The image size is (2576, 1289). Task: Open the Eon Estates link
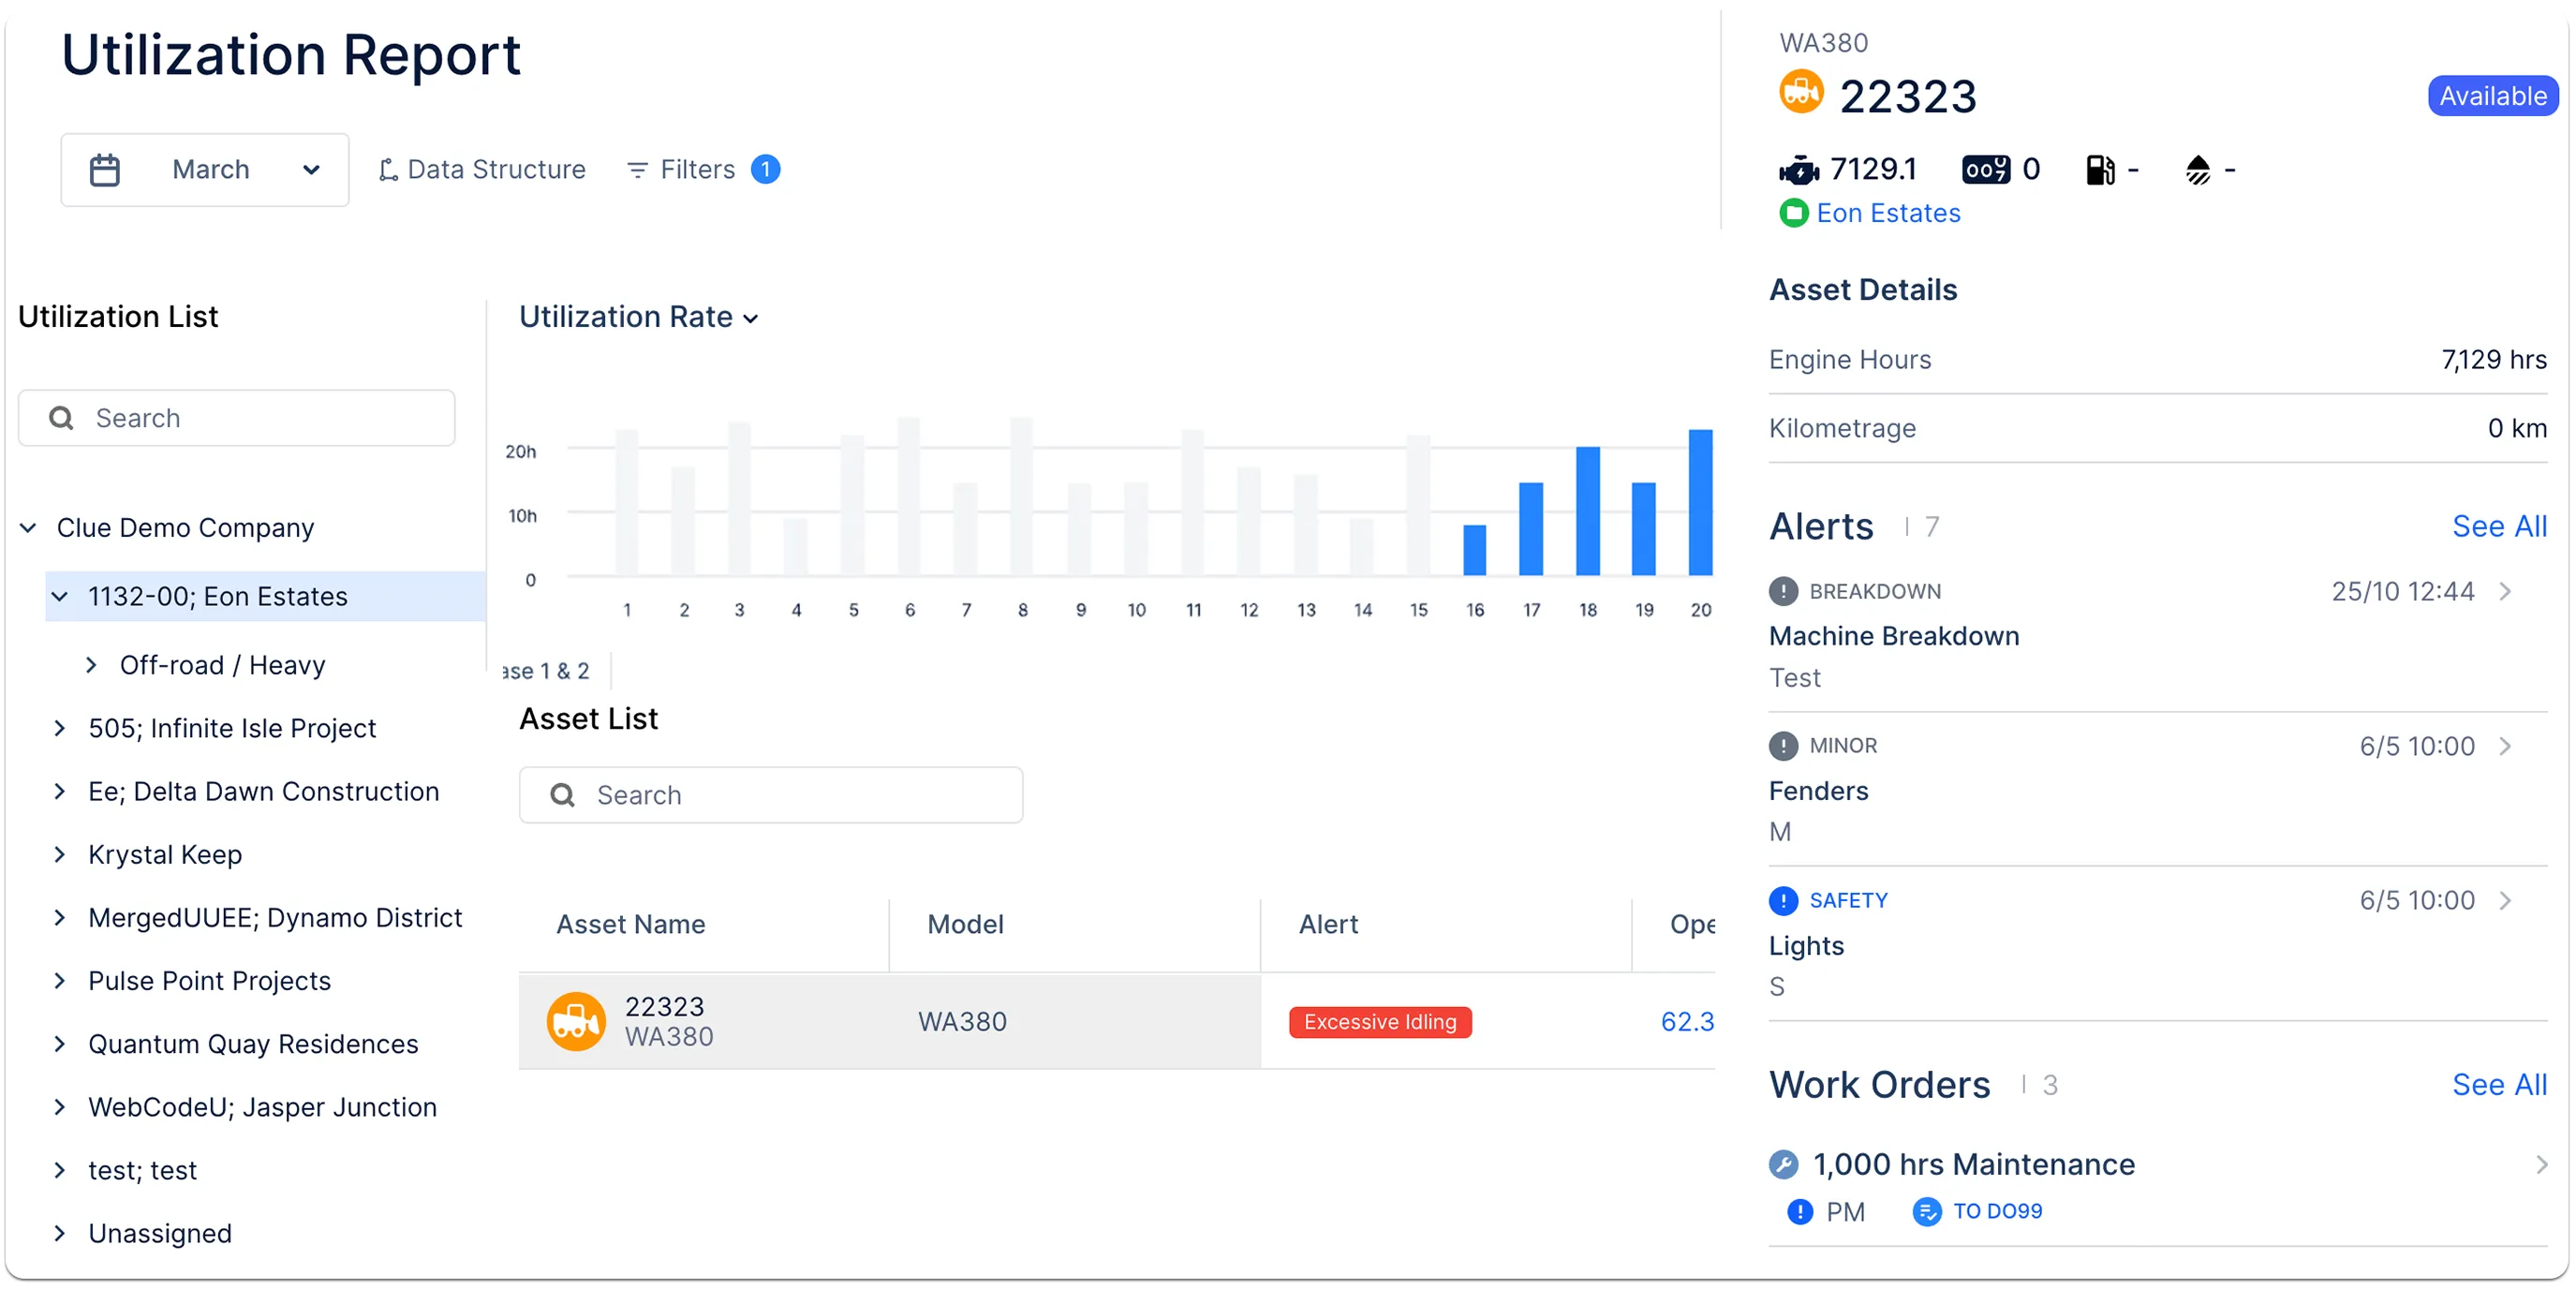tap(1888, 213)
